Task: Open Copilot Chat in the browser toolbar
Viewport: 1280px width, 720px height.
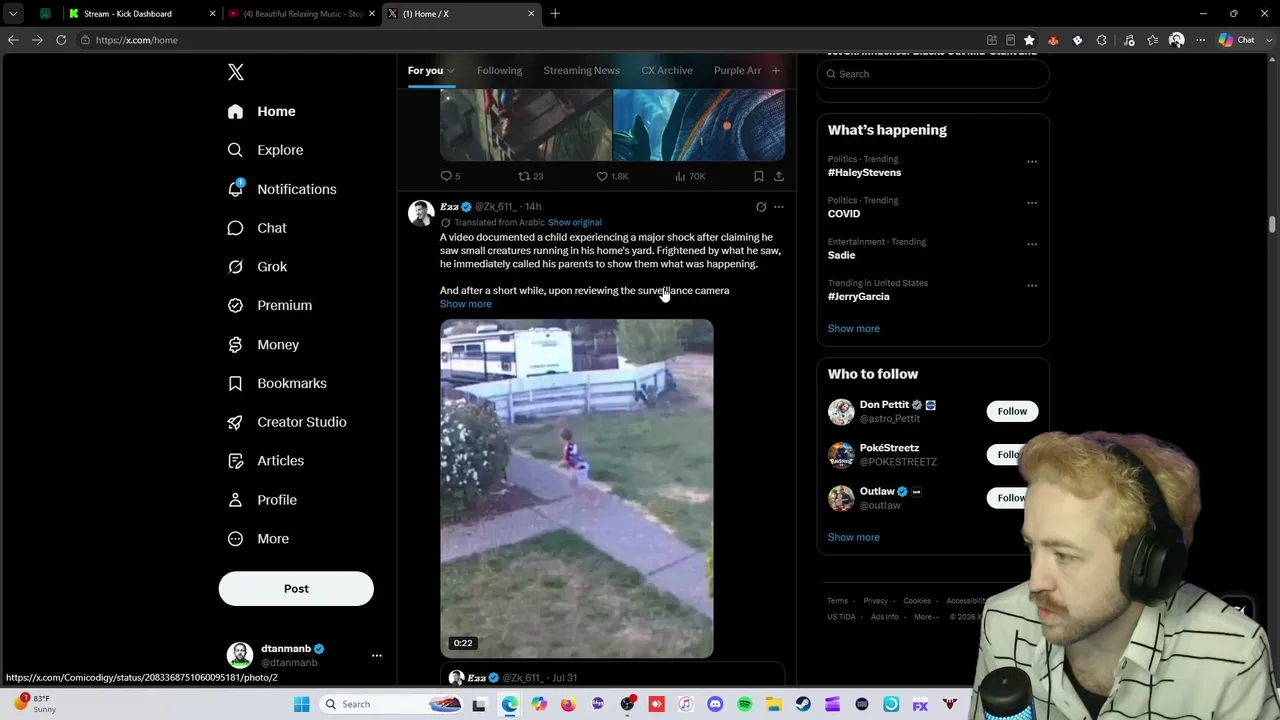Action: 1237,40
